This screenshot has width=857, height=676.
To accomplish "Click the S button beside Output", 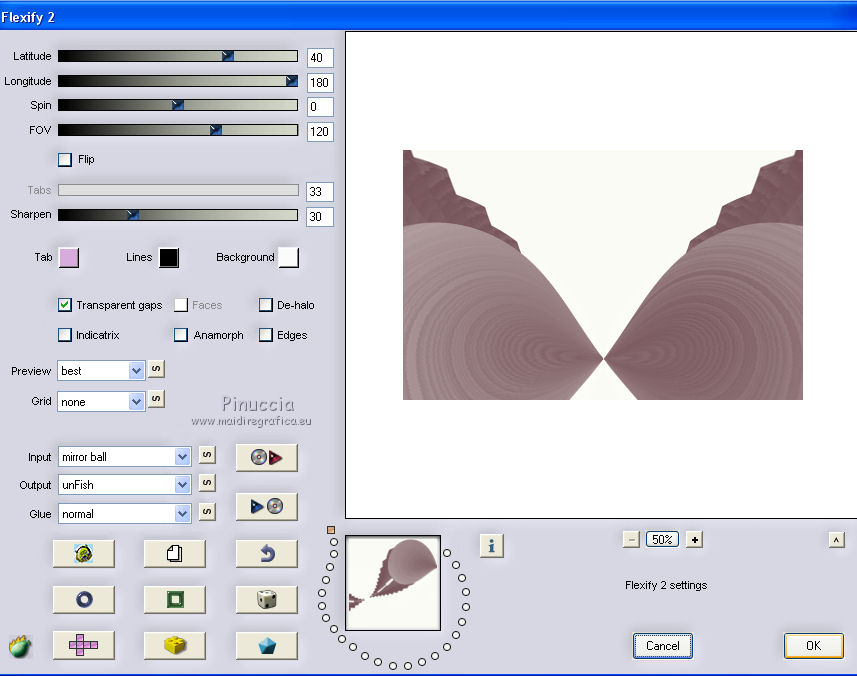I will coord(207,483).
